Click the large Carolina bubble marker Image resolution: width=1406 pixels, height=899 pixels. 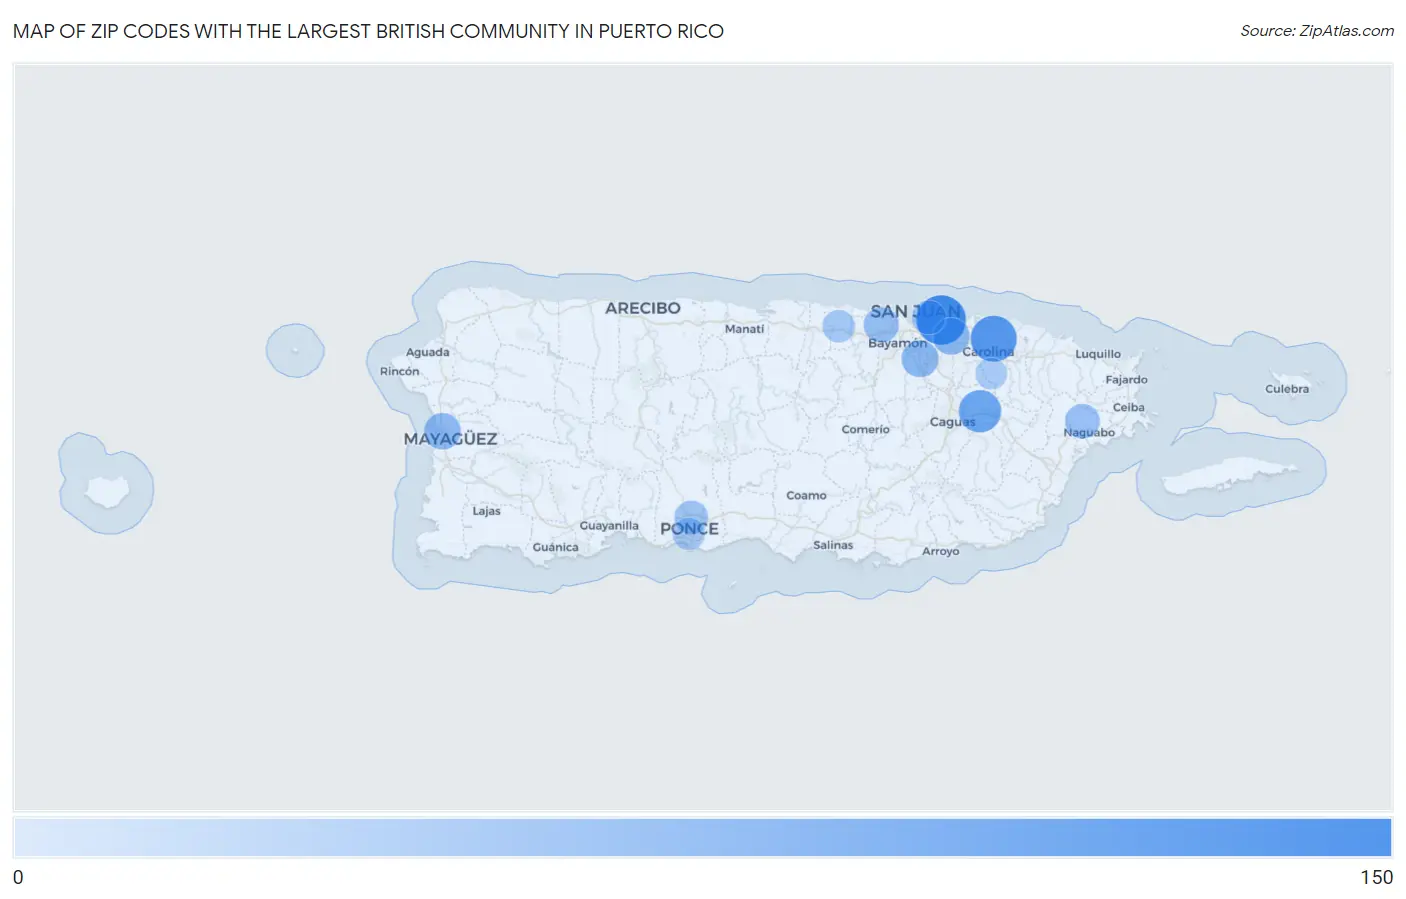(993, 339)
